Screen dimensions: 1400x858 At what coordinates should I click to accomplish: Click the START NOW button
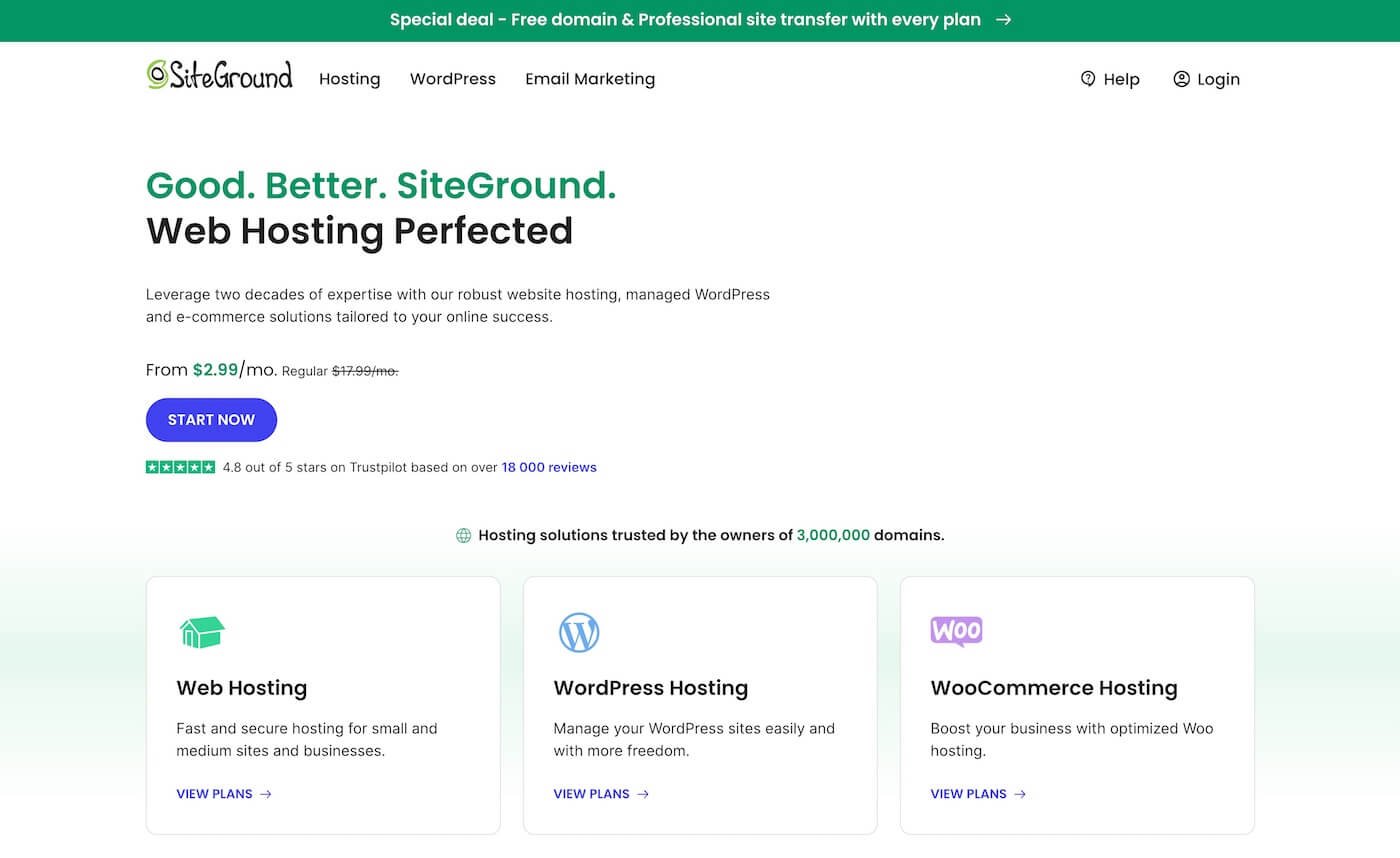[x=211, y=420]
